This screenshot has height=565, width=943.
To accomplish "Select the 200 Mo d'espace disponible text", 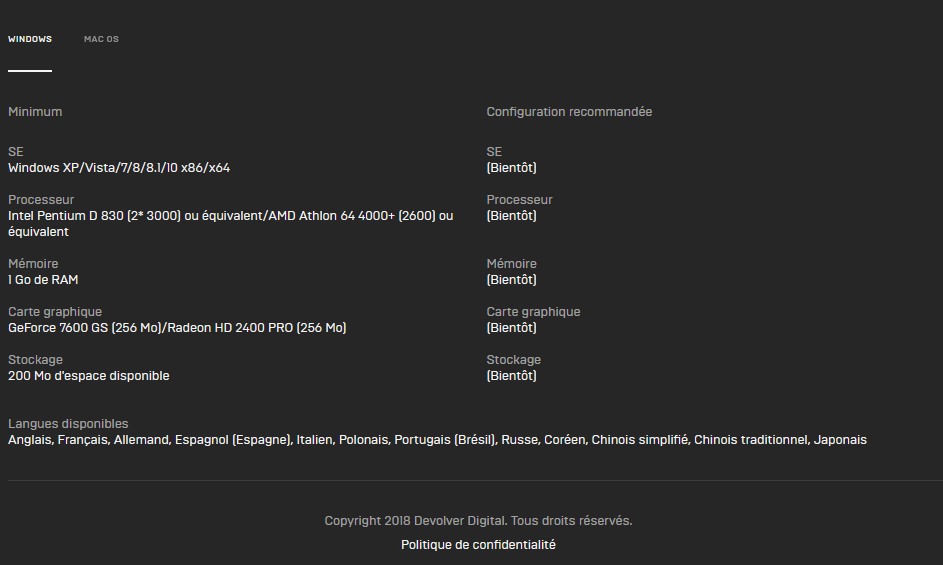I will click(88, 376).
